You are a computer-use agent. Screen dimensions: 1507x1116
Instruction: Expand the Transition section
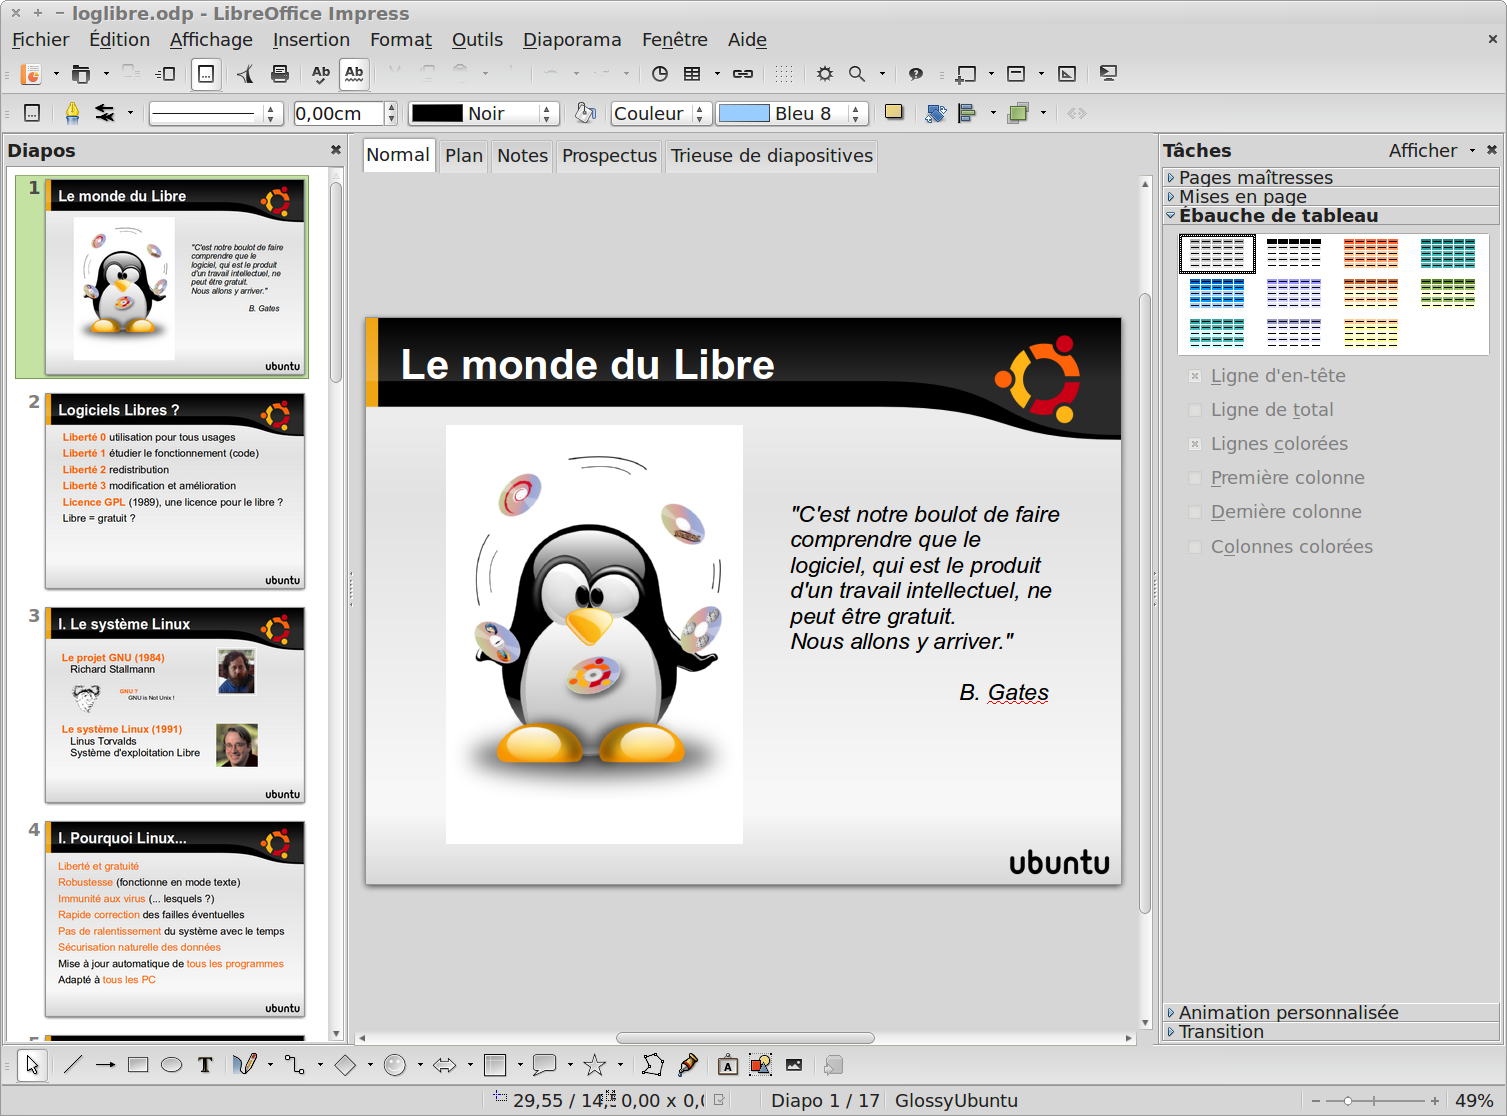(x=1331, y=1031)
